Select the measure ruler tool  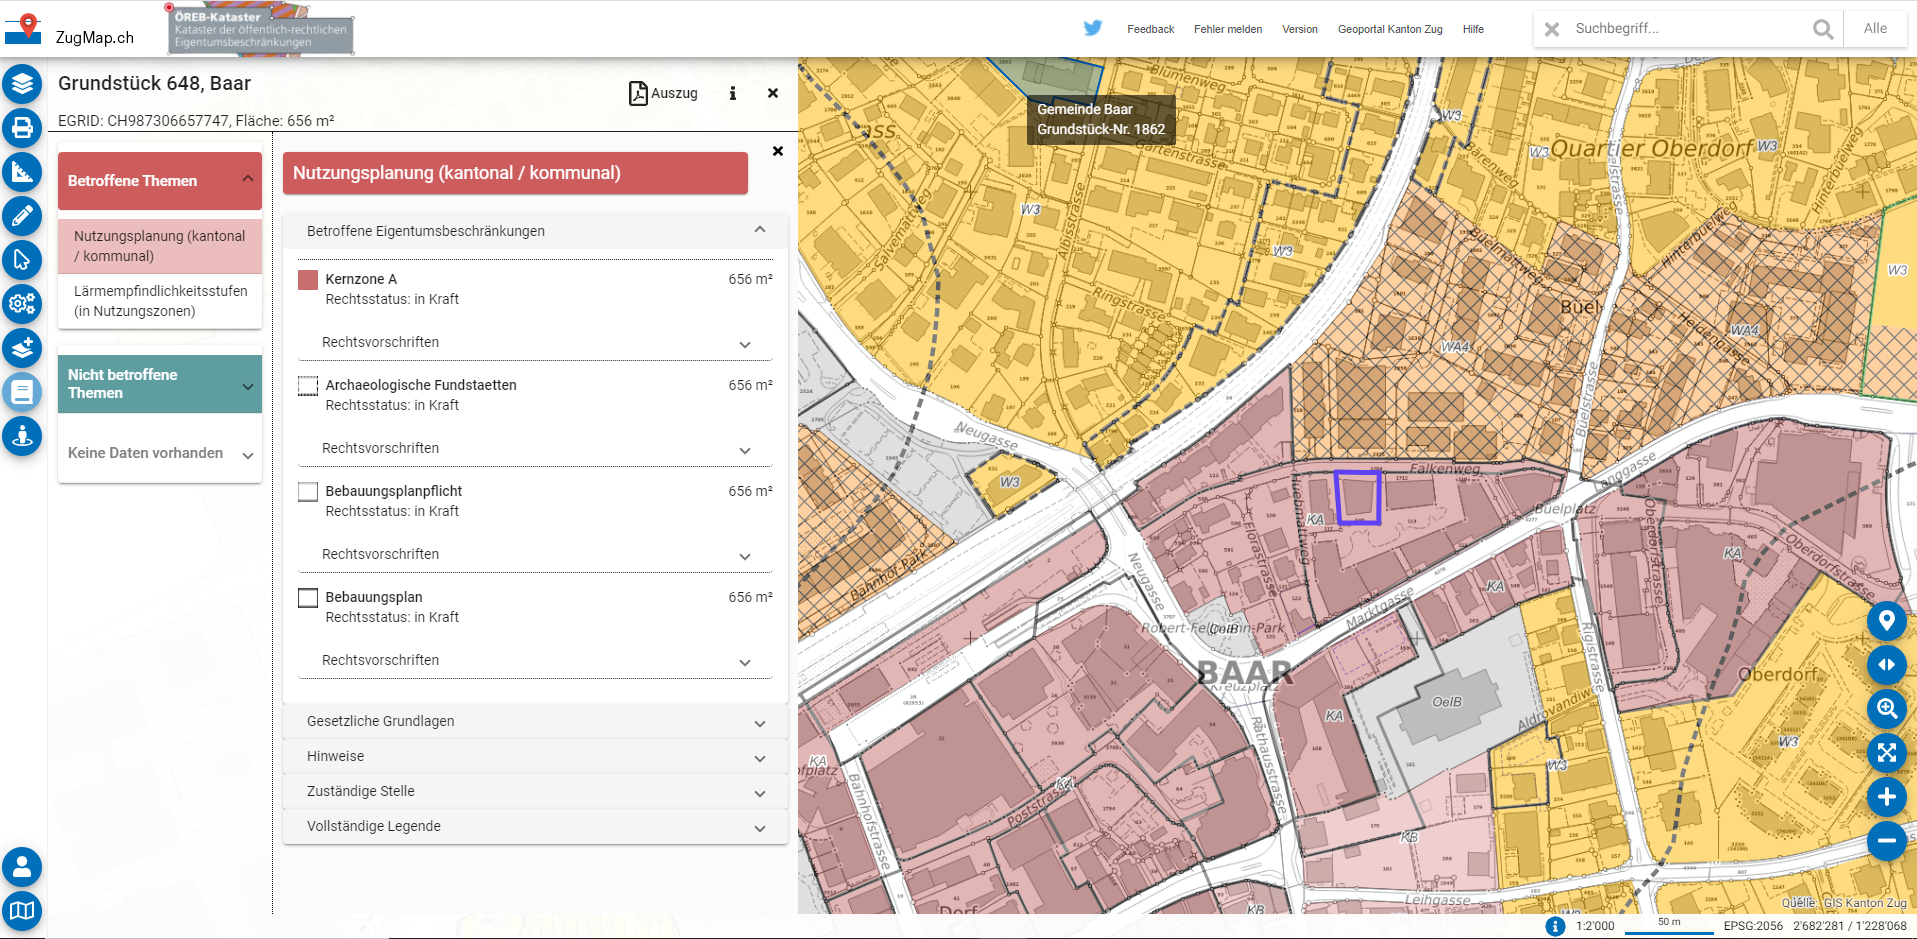click(x=22, y=172)
